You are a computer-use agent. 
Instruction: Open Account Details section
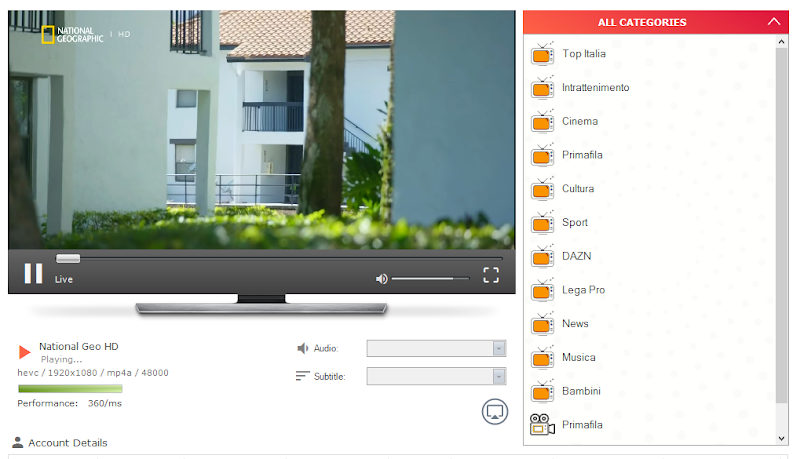pyautogui.click(x=68, y=443)
